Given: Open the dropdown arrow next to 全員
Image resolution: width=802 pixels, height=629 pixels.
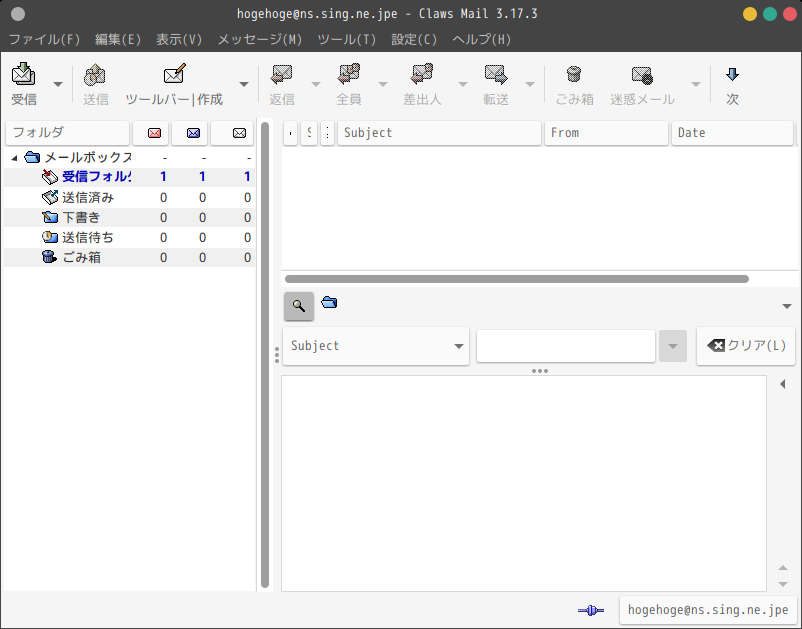Looking at the screenshot, I should tap(383, 84).
